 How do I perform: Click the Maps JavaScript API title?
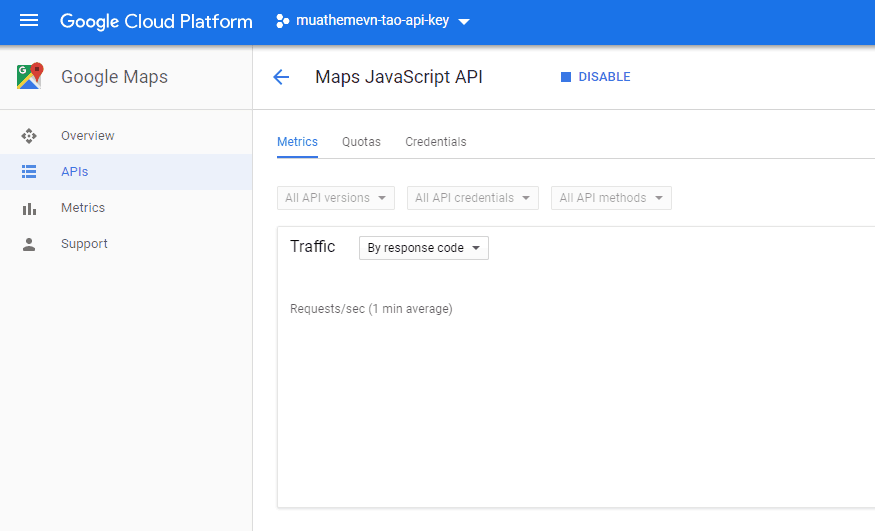click(x=399, y=77)
